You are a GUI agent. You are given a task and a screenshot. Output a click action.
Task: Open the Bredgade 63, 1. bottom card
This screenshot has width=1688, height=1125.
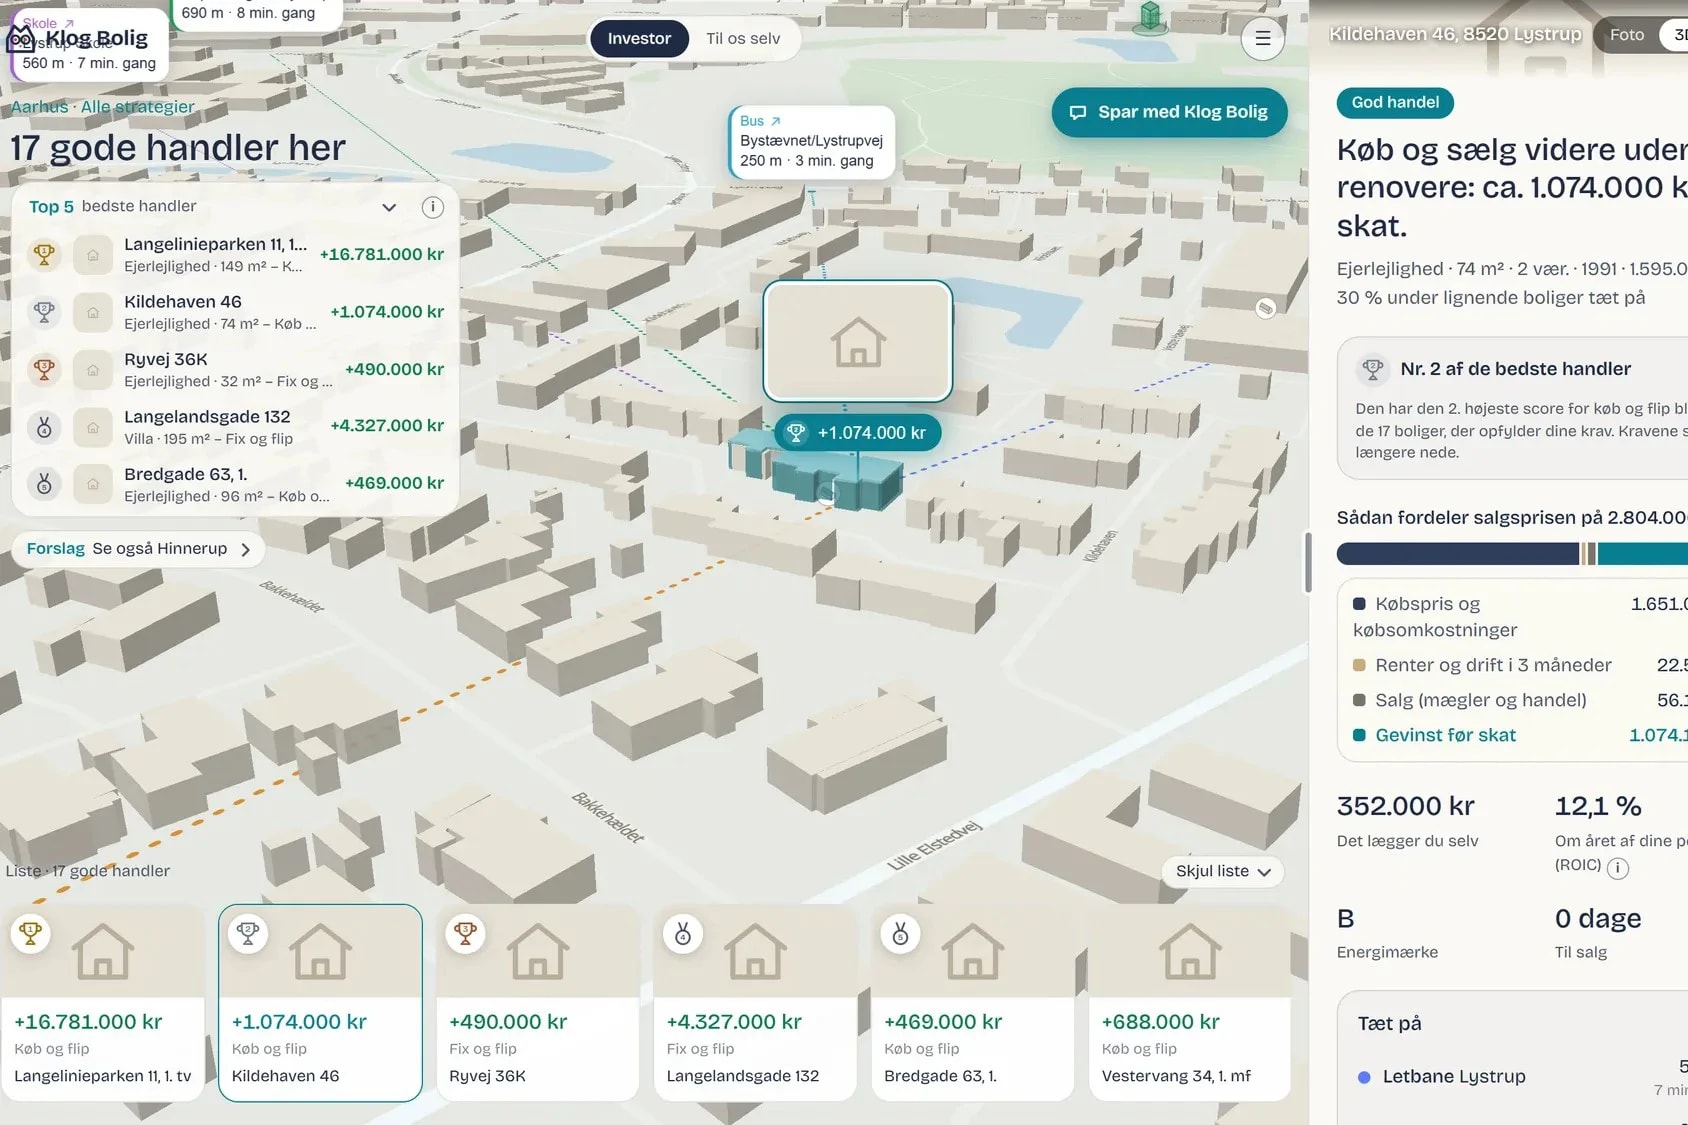click(972, 1003)
